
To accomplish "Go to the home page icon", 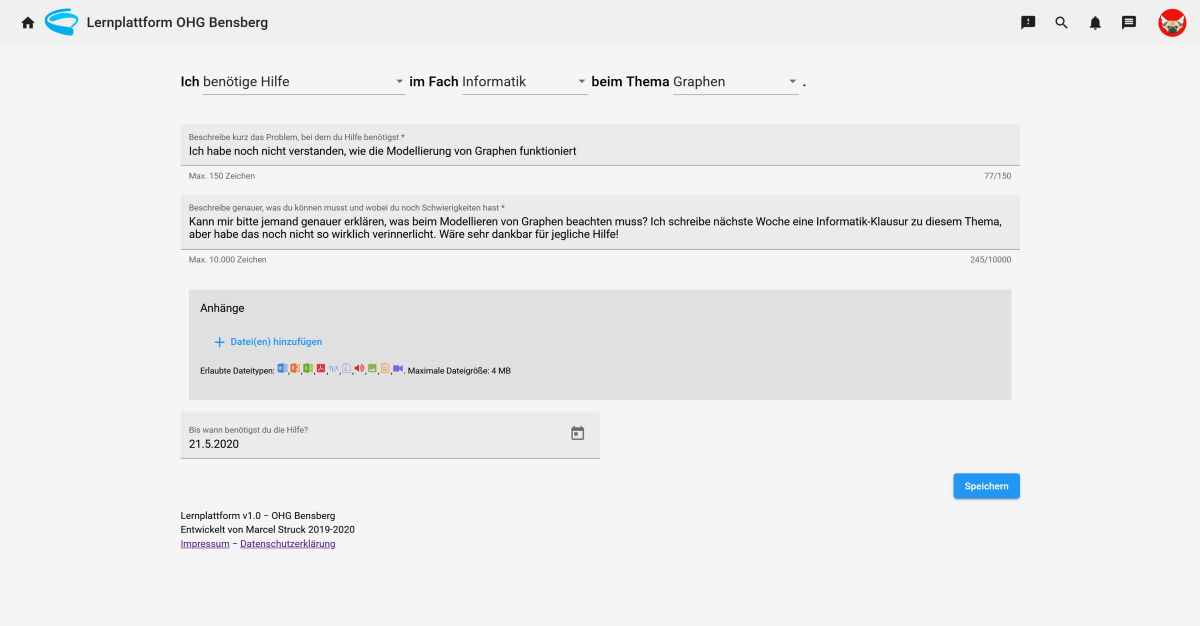I will pos(28,22).
